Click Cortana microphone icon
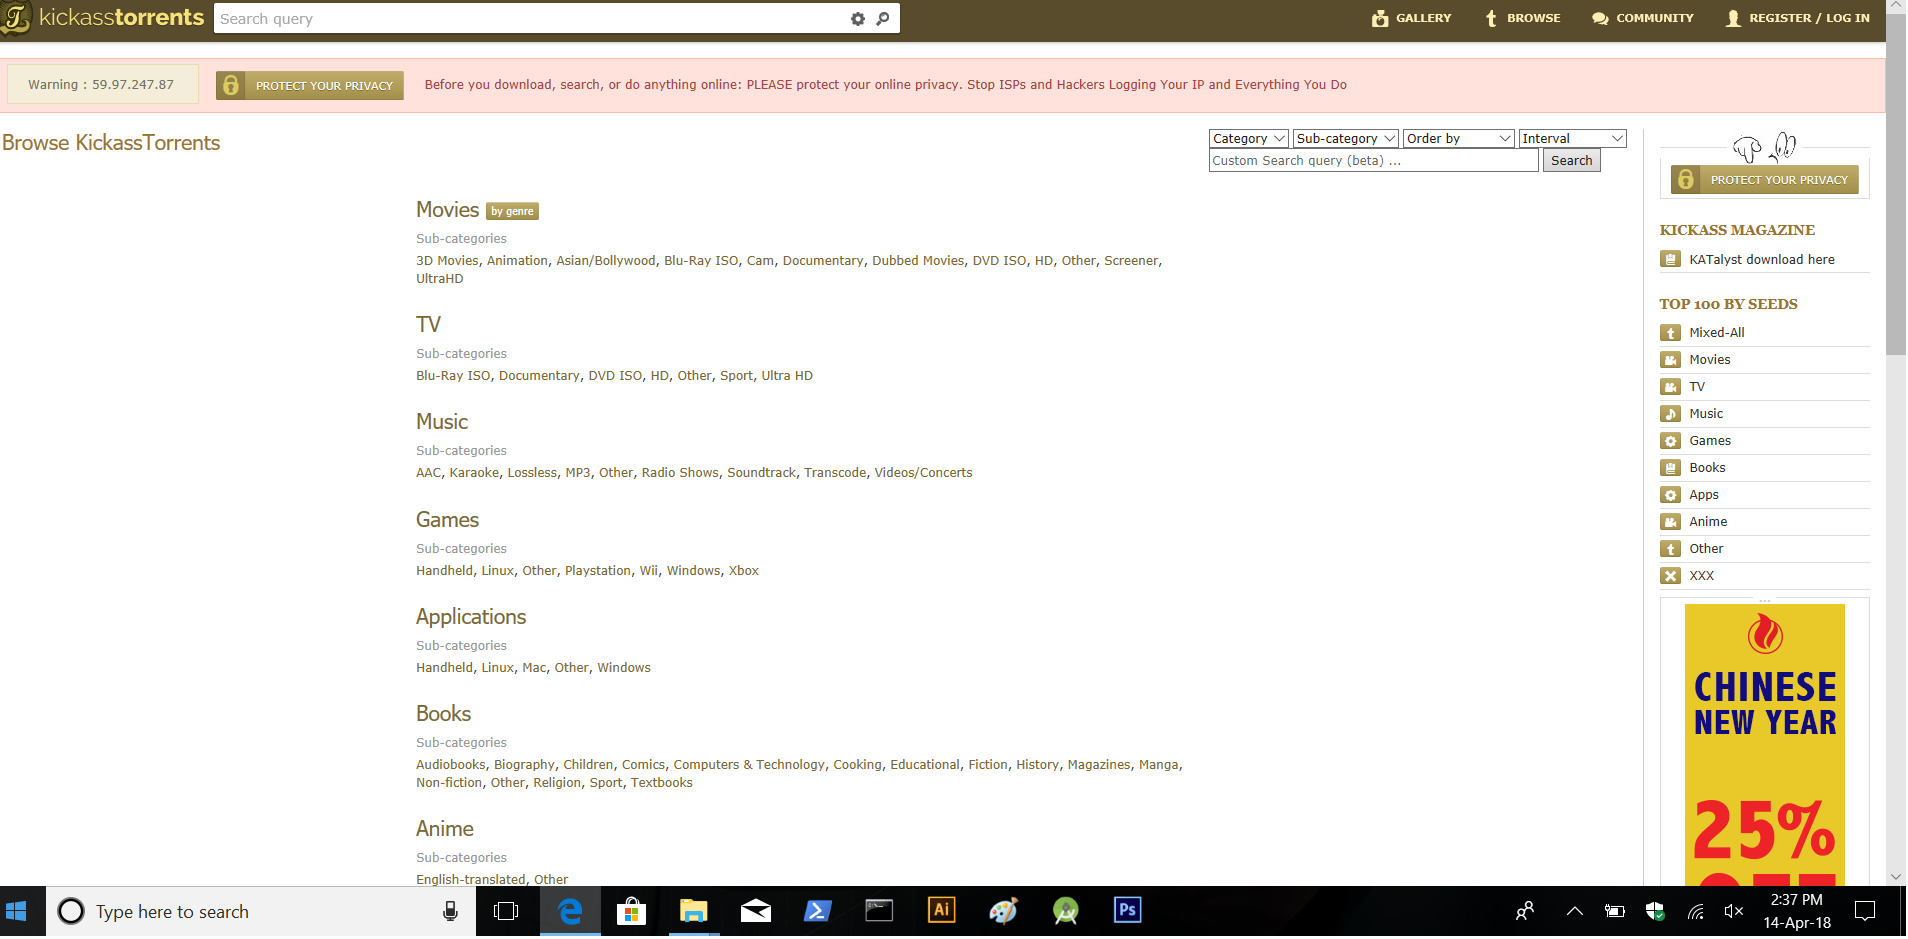The image size is (1908, 939). (450, 912)
